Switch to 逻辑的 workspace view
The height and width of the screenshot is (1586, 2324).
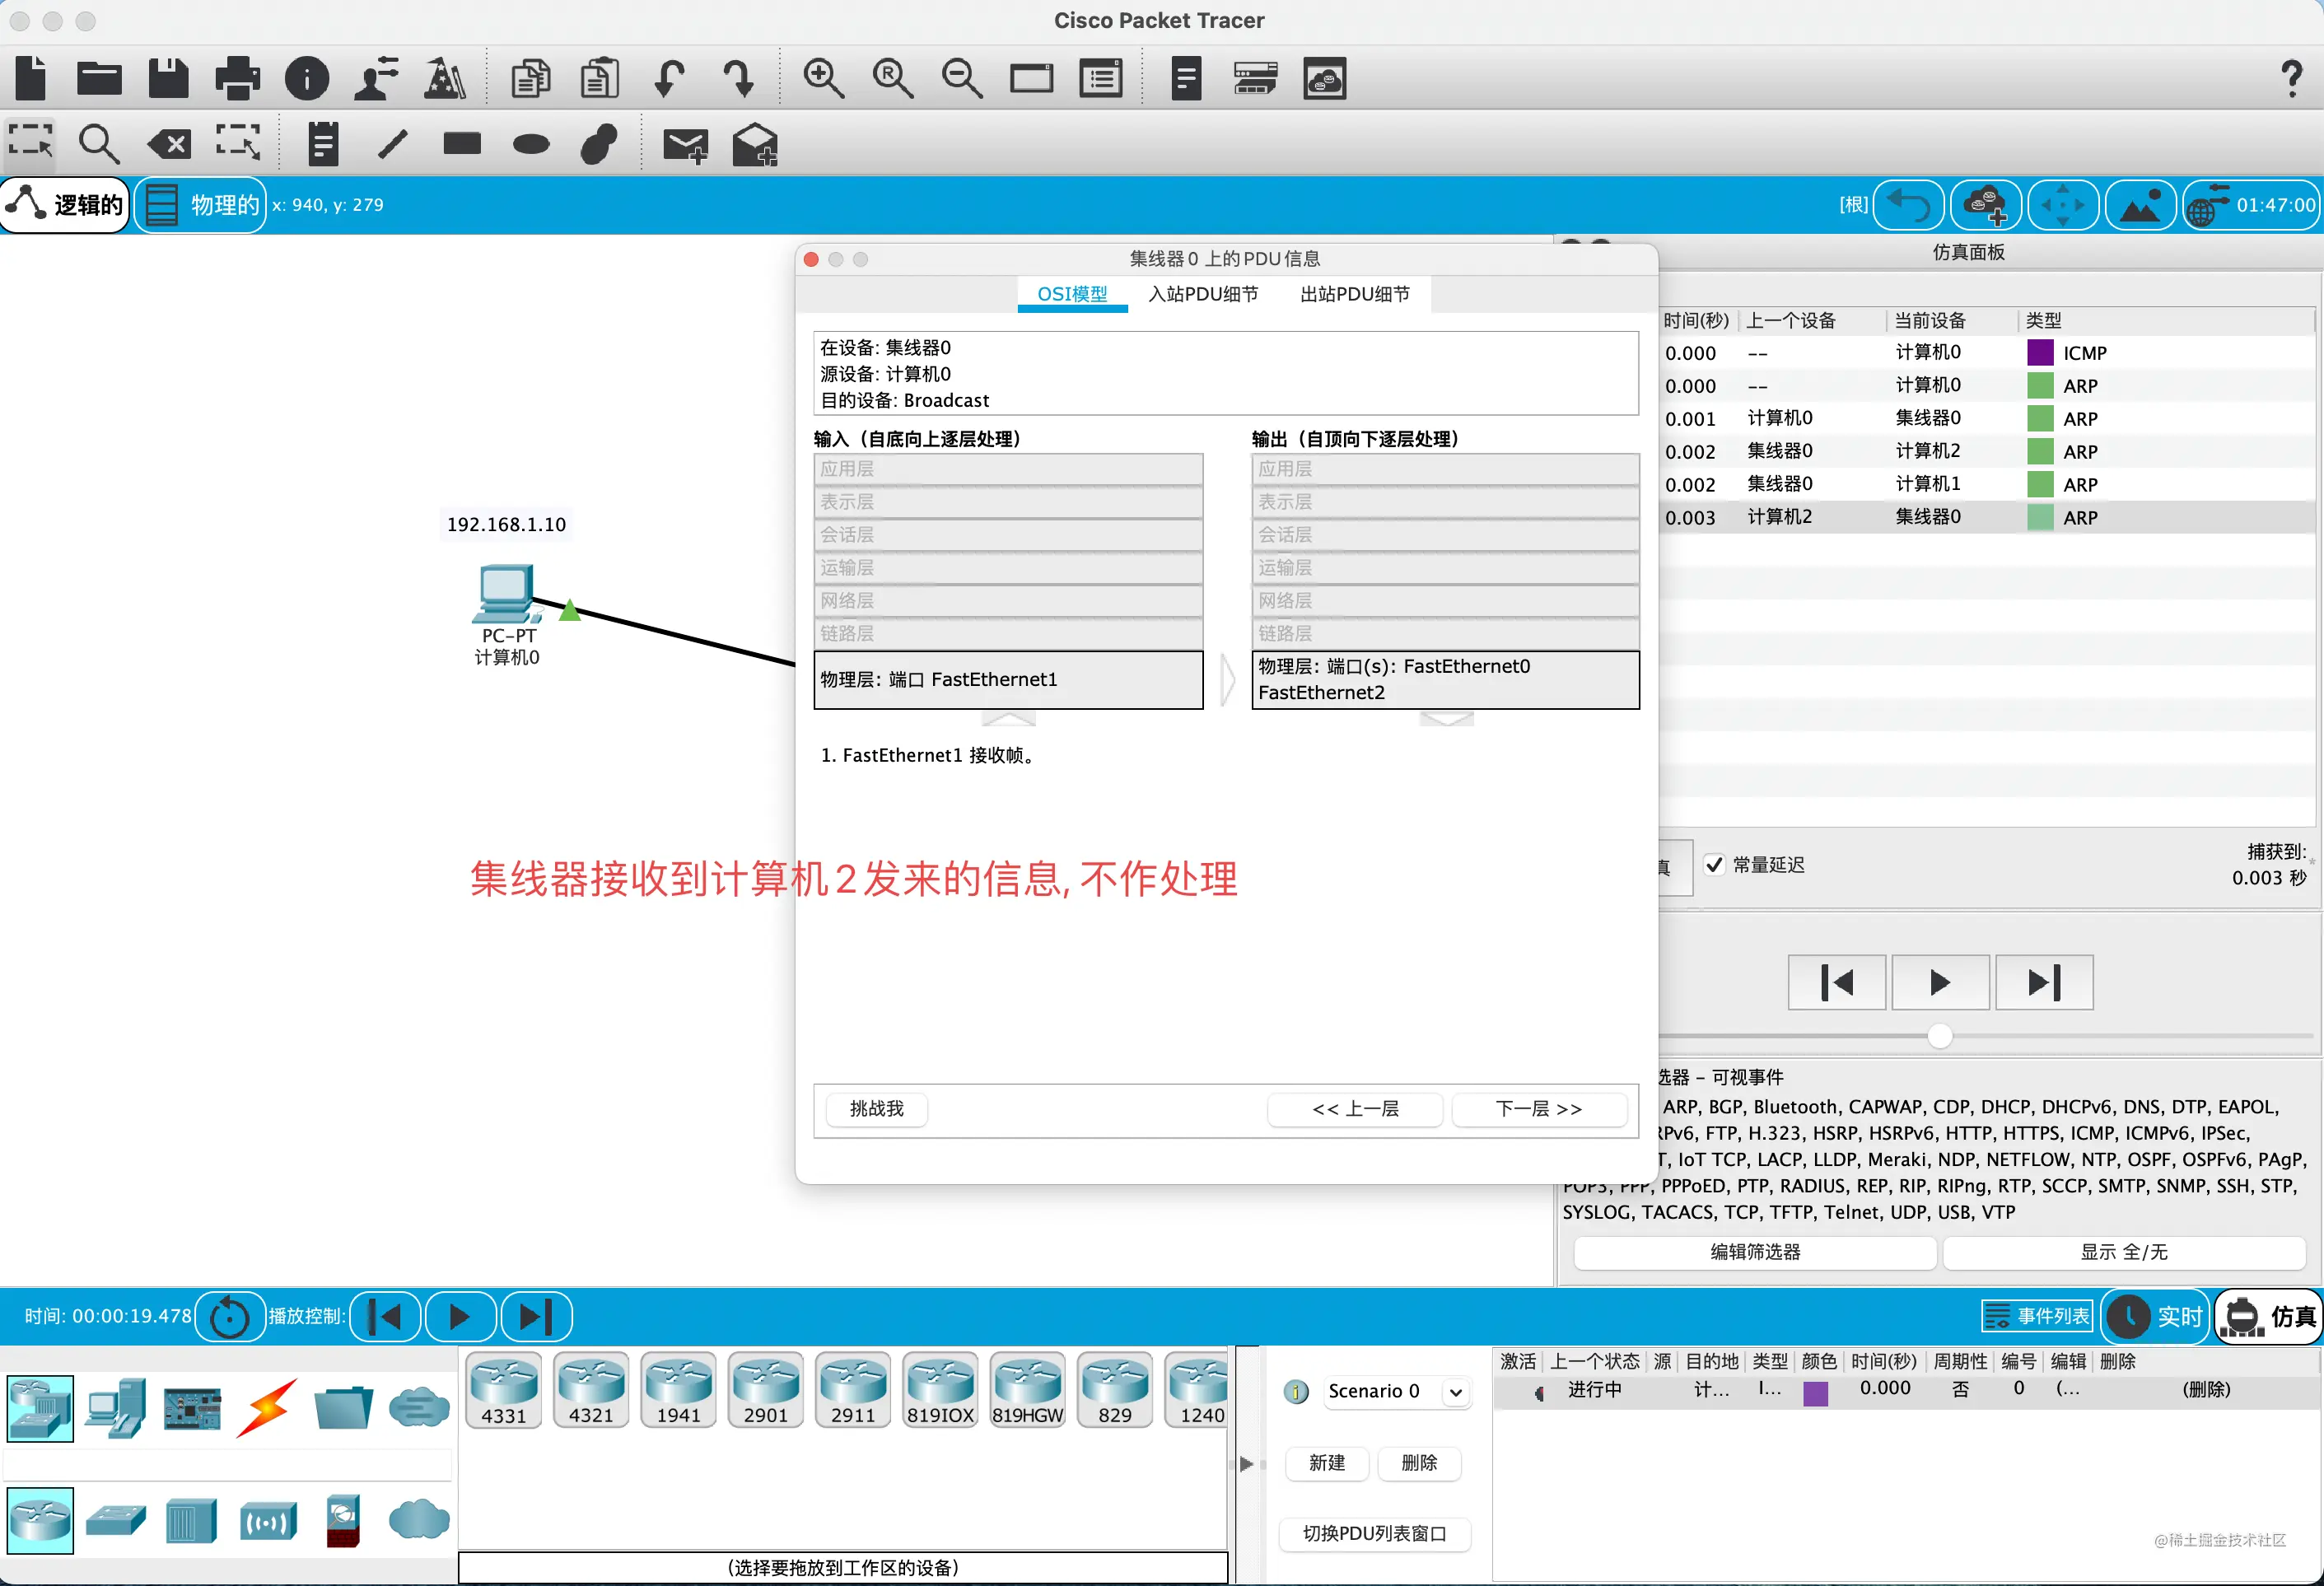[x=66, y=205]
